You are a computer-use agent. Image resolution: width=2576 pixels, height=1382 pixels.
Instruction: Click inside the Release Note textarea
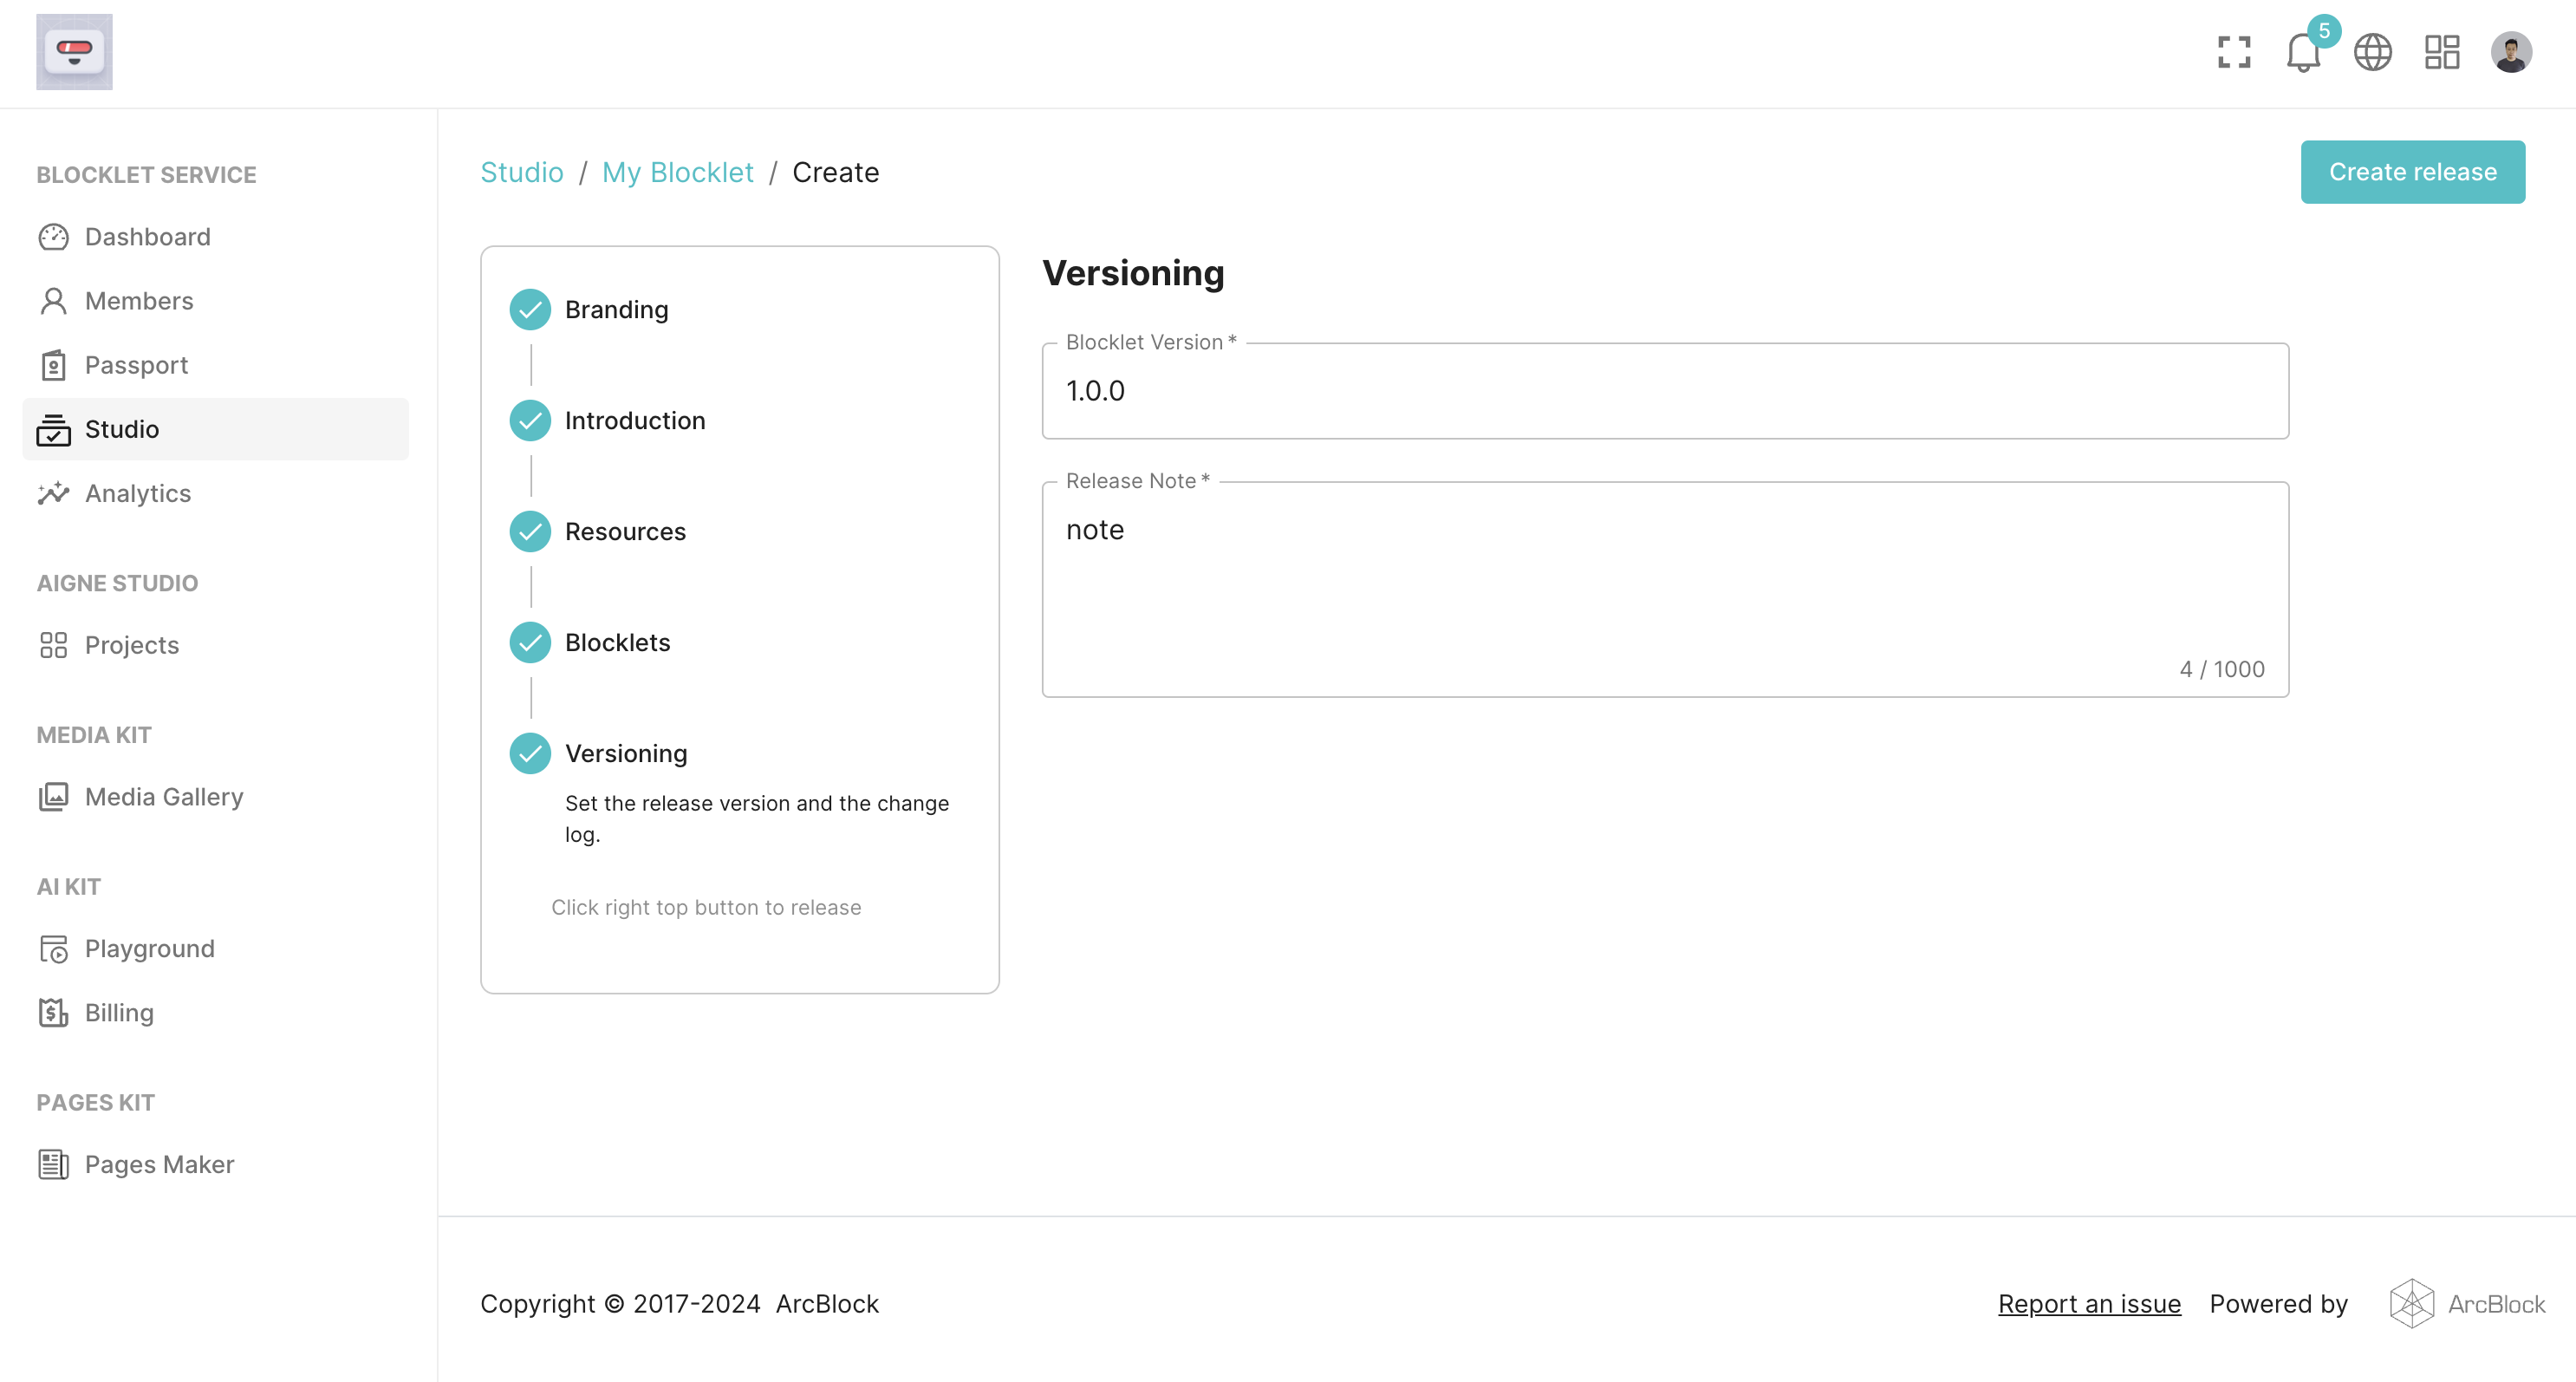coord(1664,590)
